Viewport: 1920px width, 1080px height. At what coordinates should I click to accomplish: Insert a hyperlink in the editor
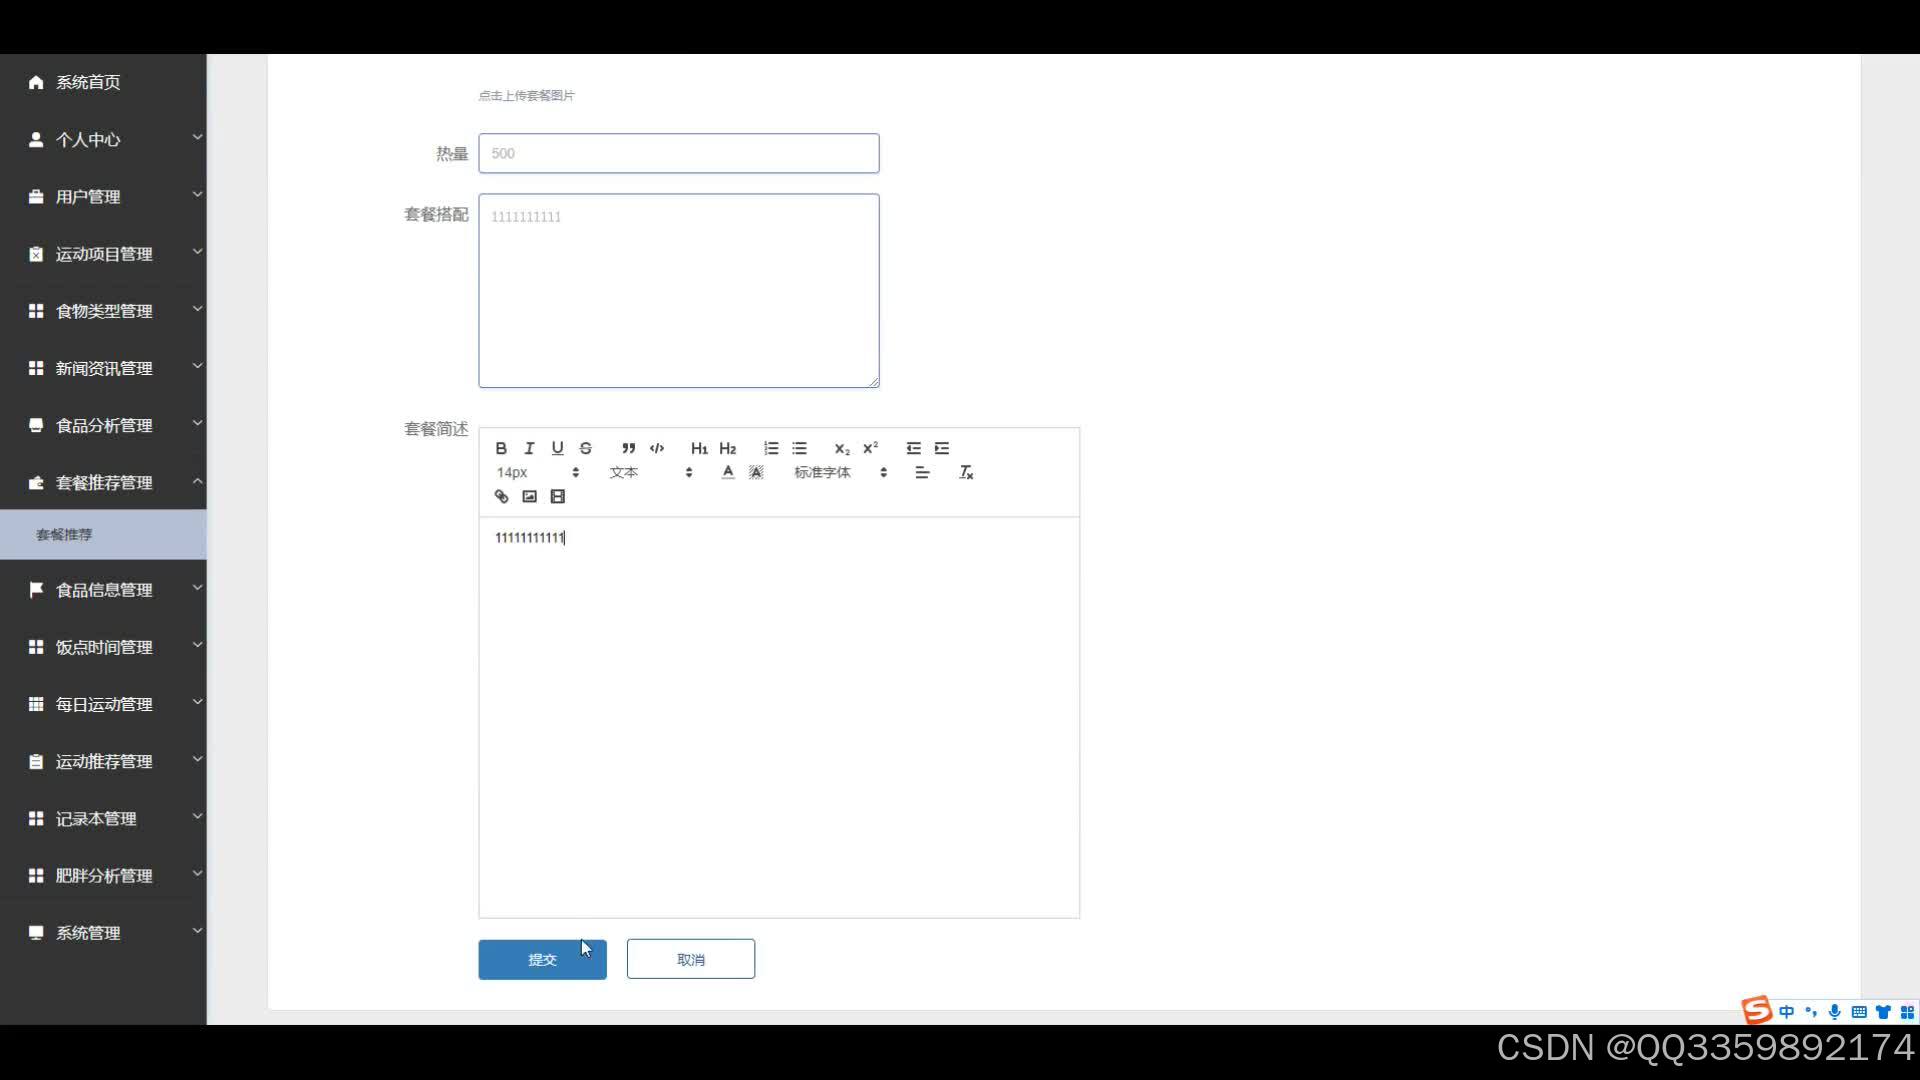click(501, 496)
